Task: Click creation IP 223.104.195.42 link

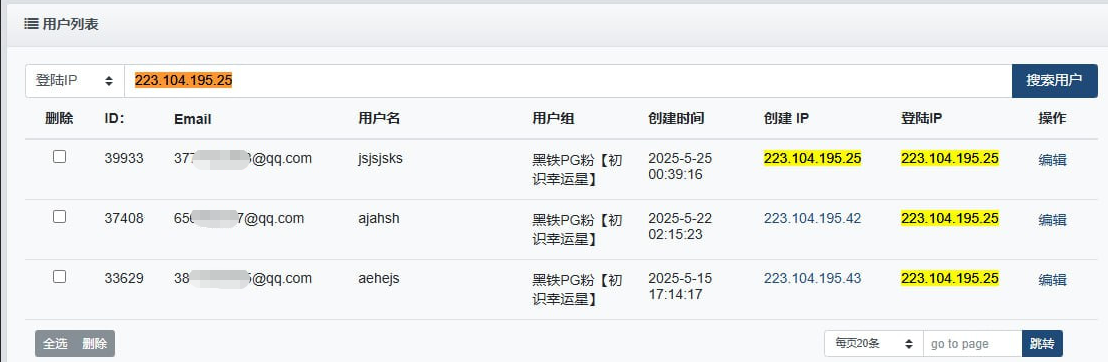Action: 813,218
